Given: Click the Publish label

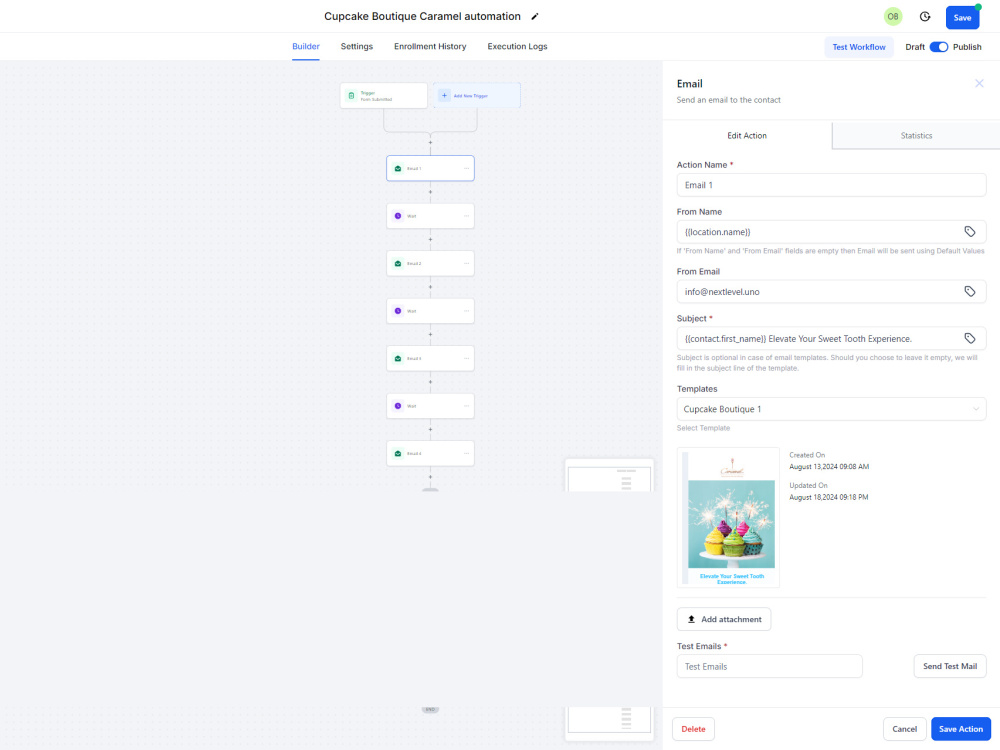Looking at the screenshot, I should [967, 47].
